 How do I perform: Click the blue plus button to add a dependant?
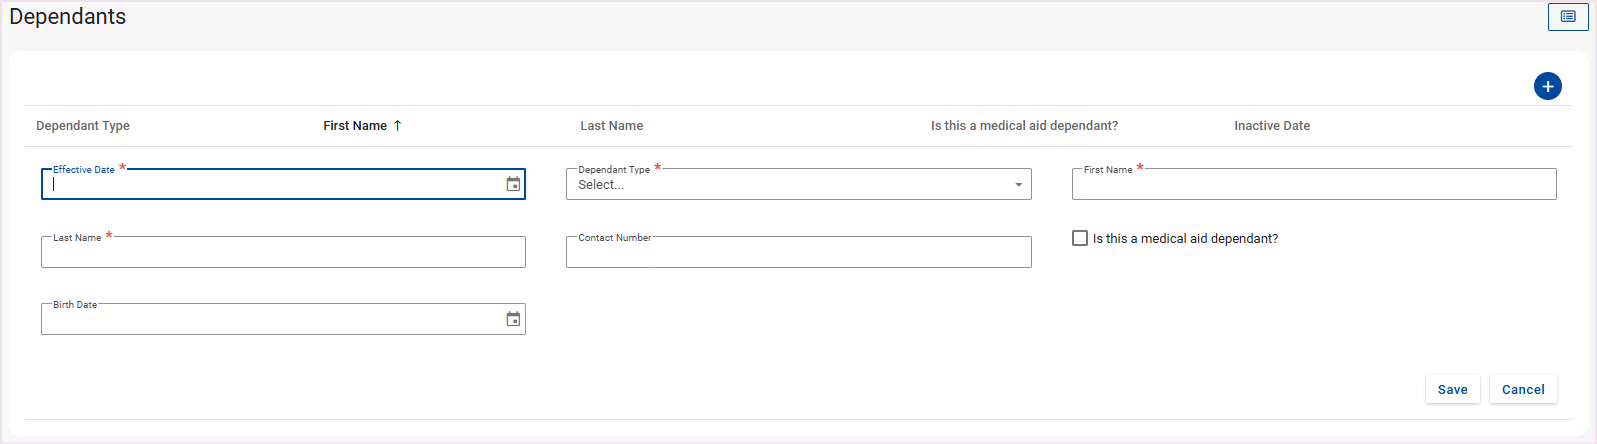[1547, 86]
